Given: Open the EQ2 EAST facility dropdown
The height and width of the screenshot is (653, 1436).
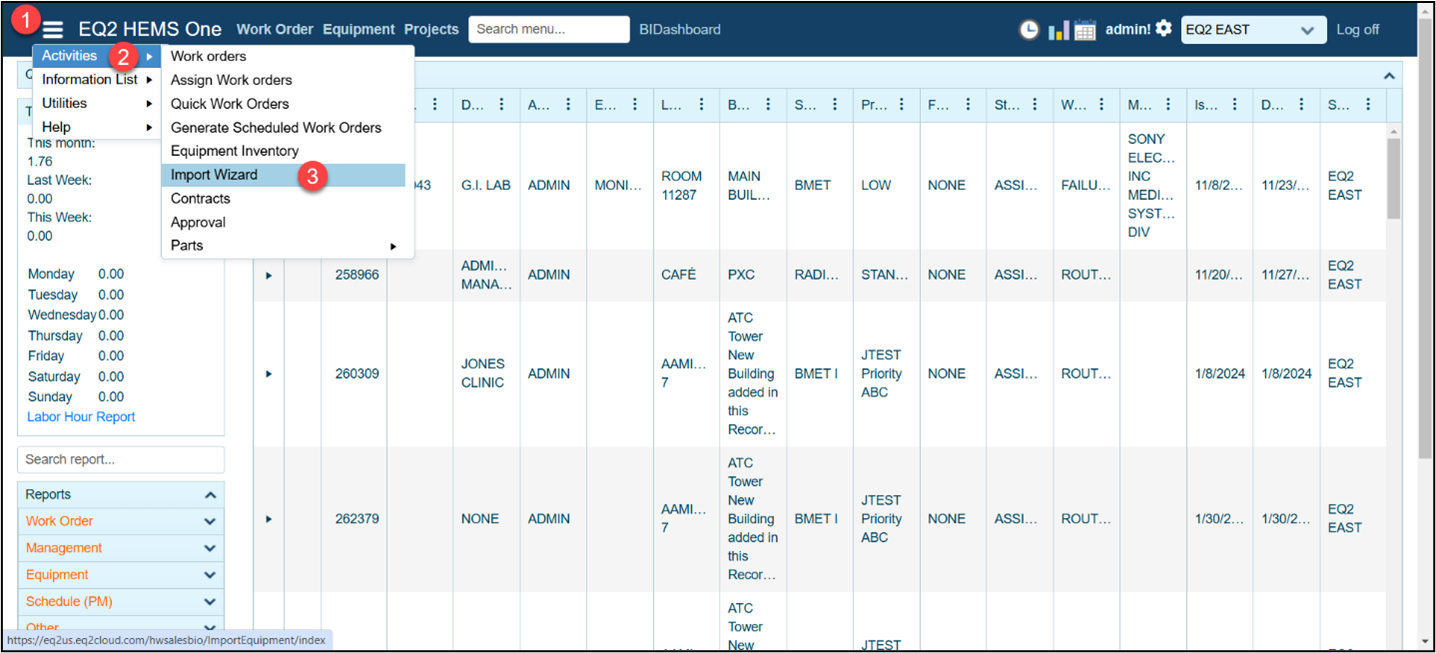Looking at the screenshot, I should click(1253, 30).
